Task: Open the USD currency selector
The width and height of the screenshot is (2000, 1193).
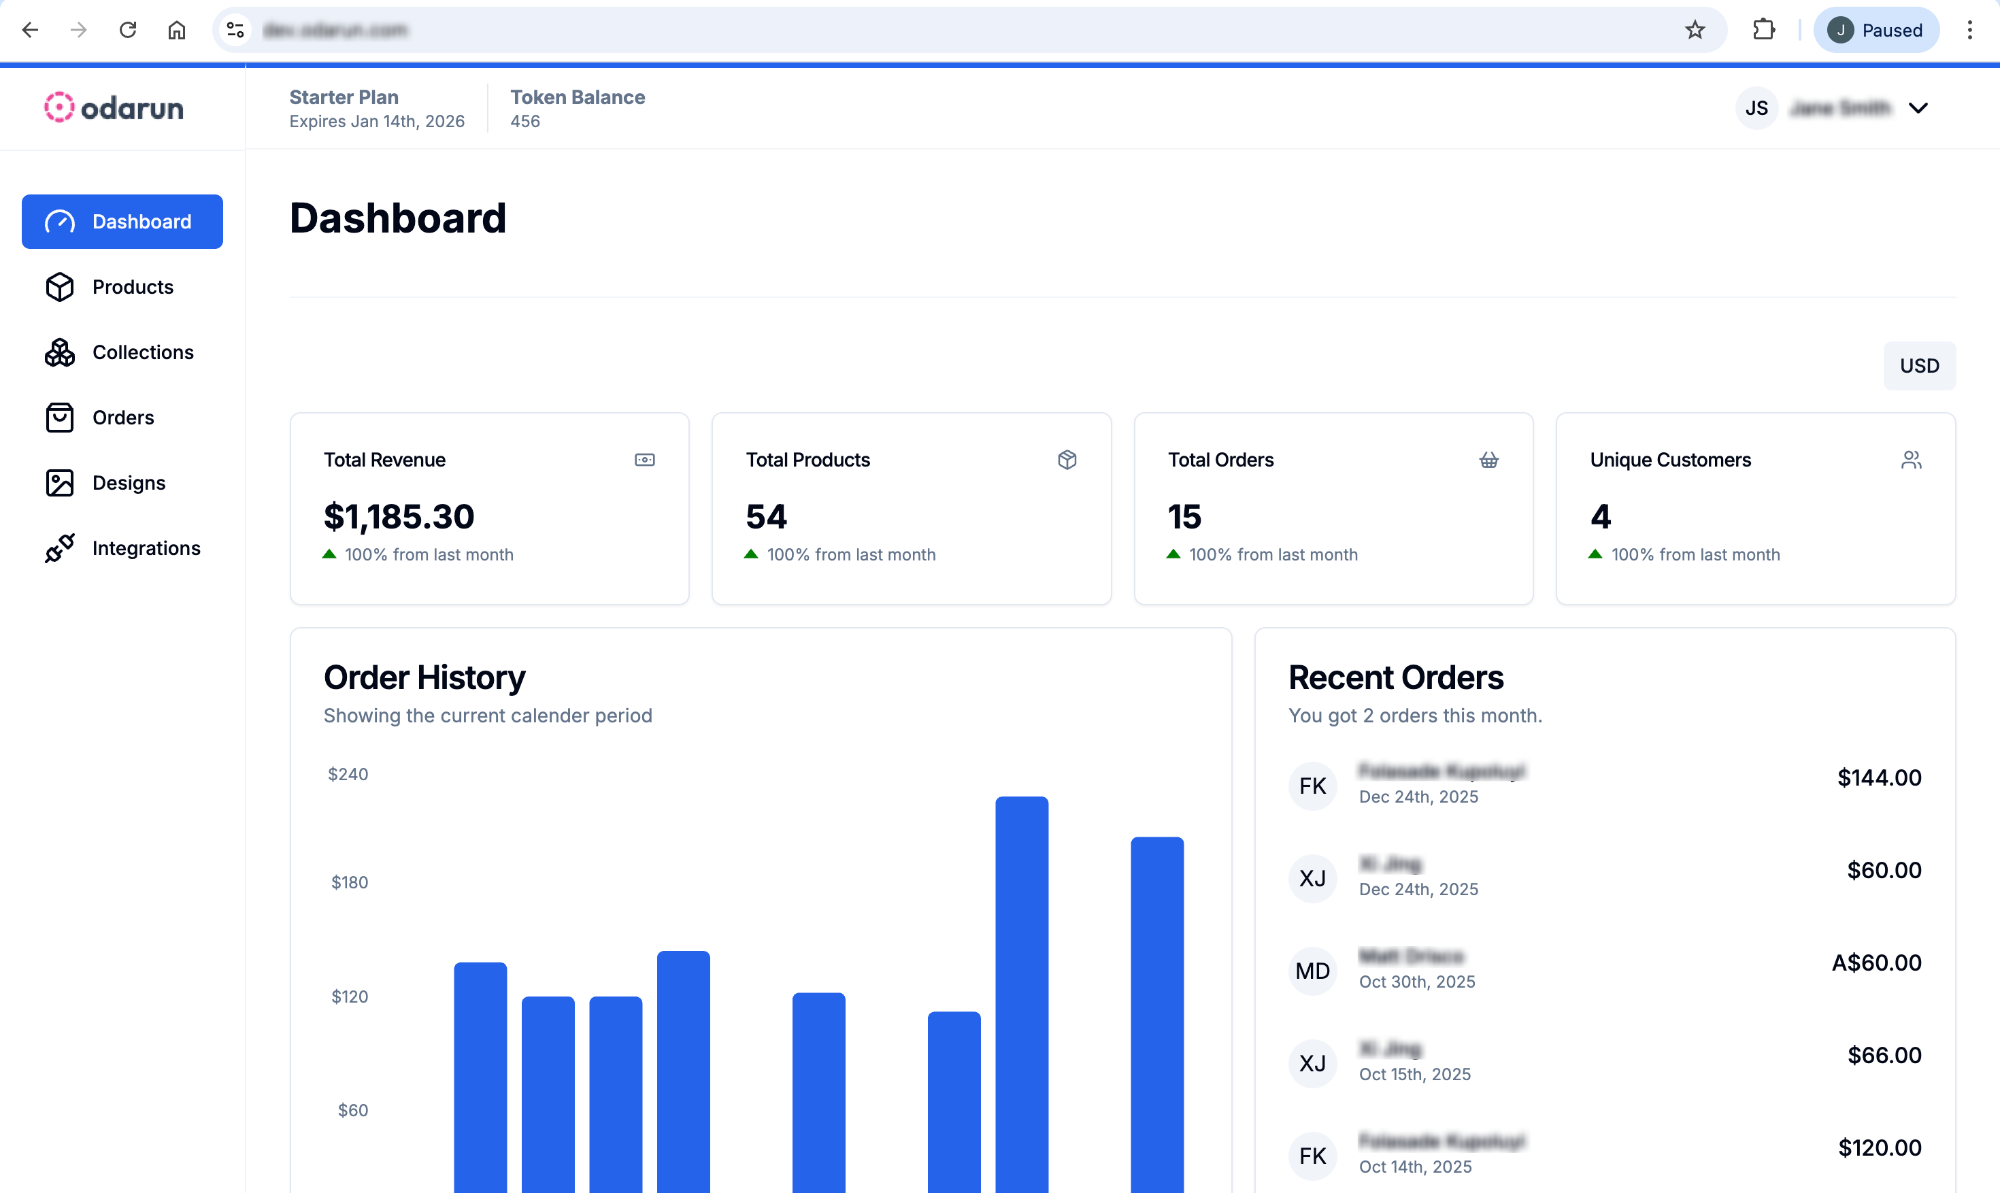Action: pos(1919,366)
